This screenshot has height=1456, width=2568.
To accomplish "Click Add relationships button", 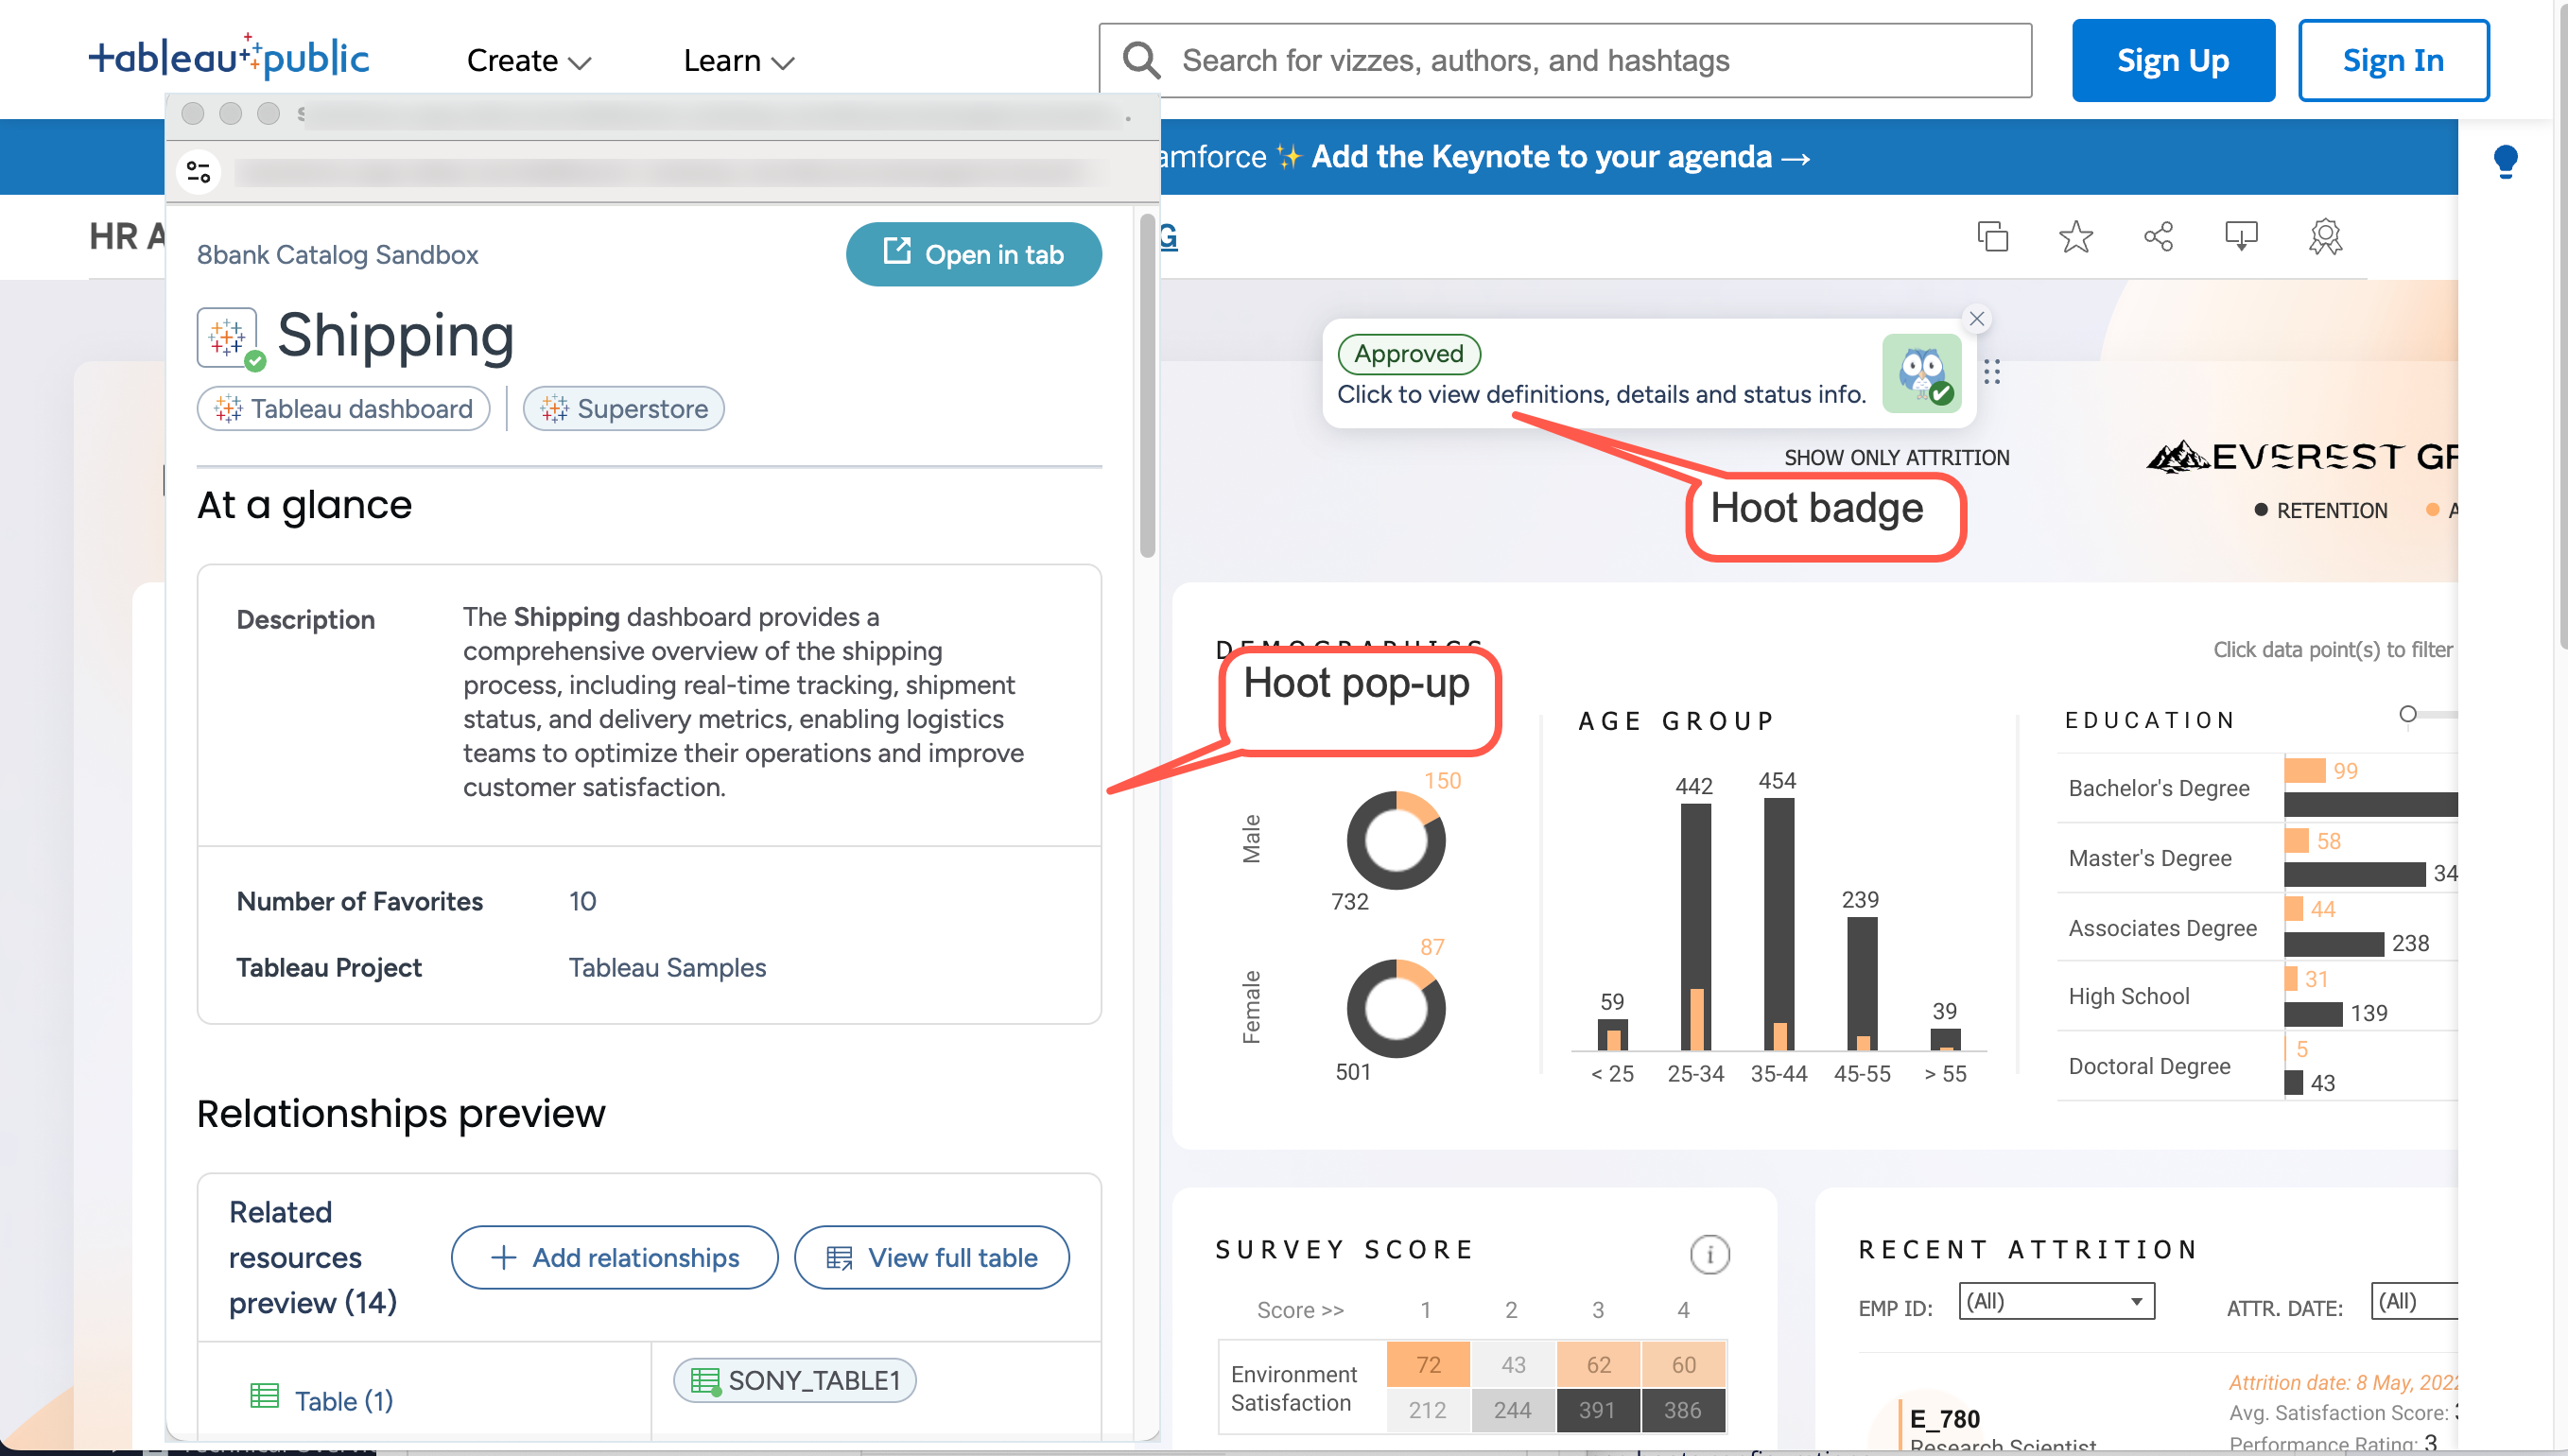I will 614,1258.
